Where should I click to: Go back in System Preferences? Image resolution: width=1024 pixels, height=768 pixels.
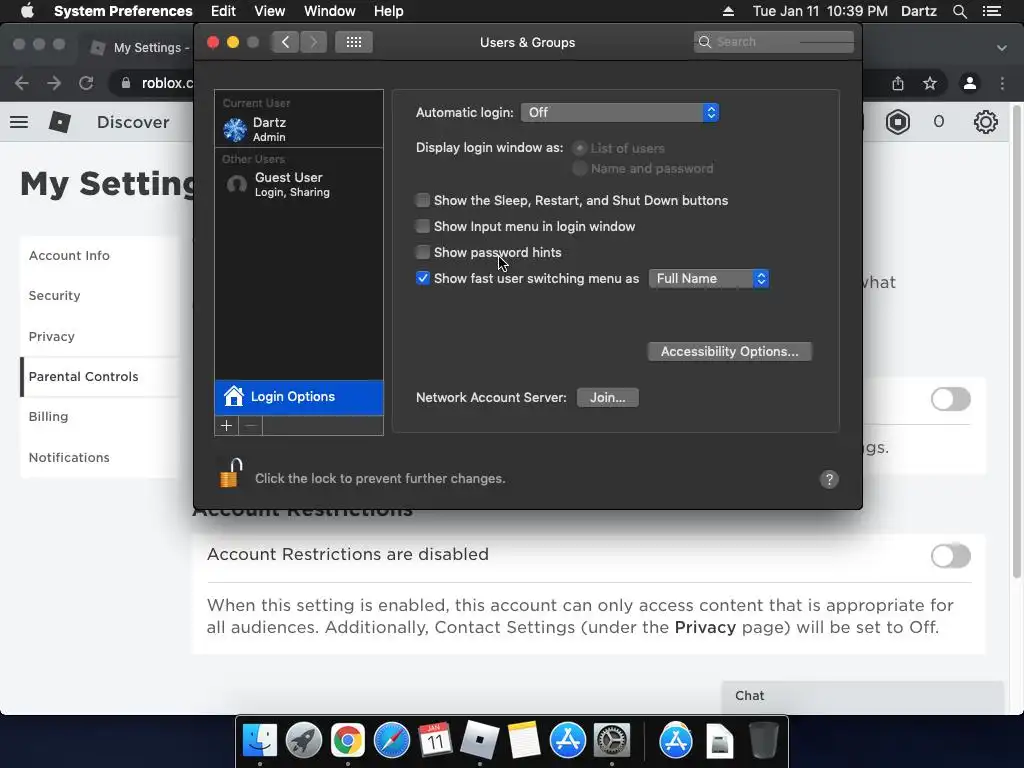point(285,42)
